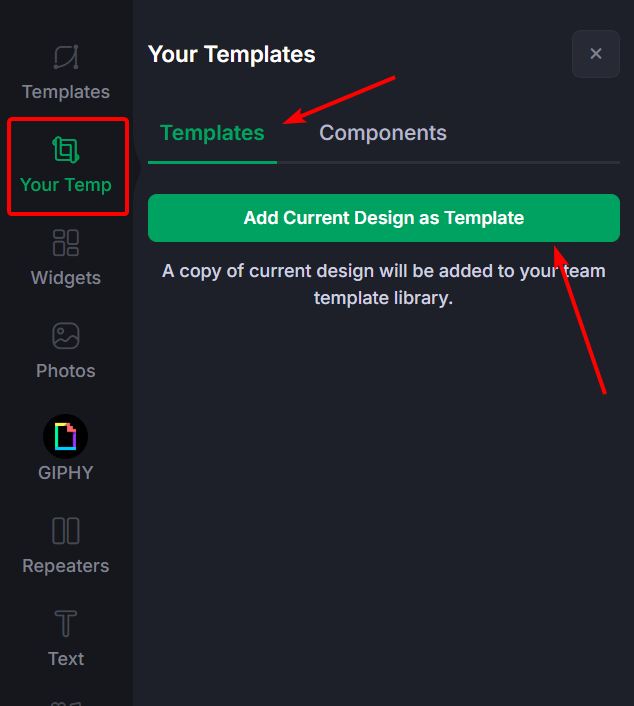
Task: Click the Your Temp label text
Action: (66, 185)
